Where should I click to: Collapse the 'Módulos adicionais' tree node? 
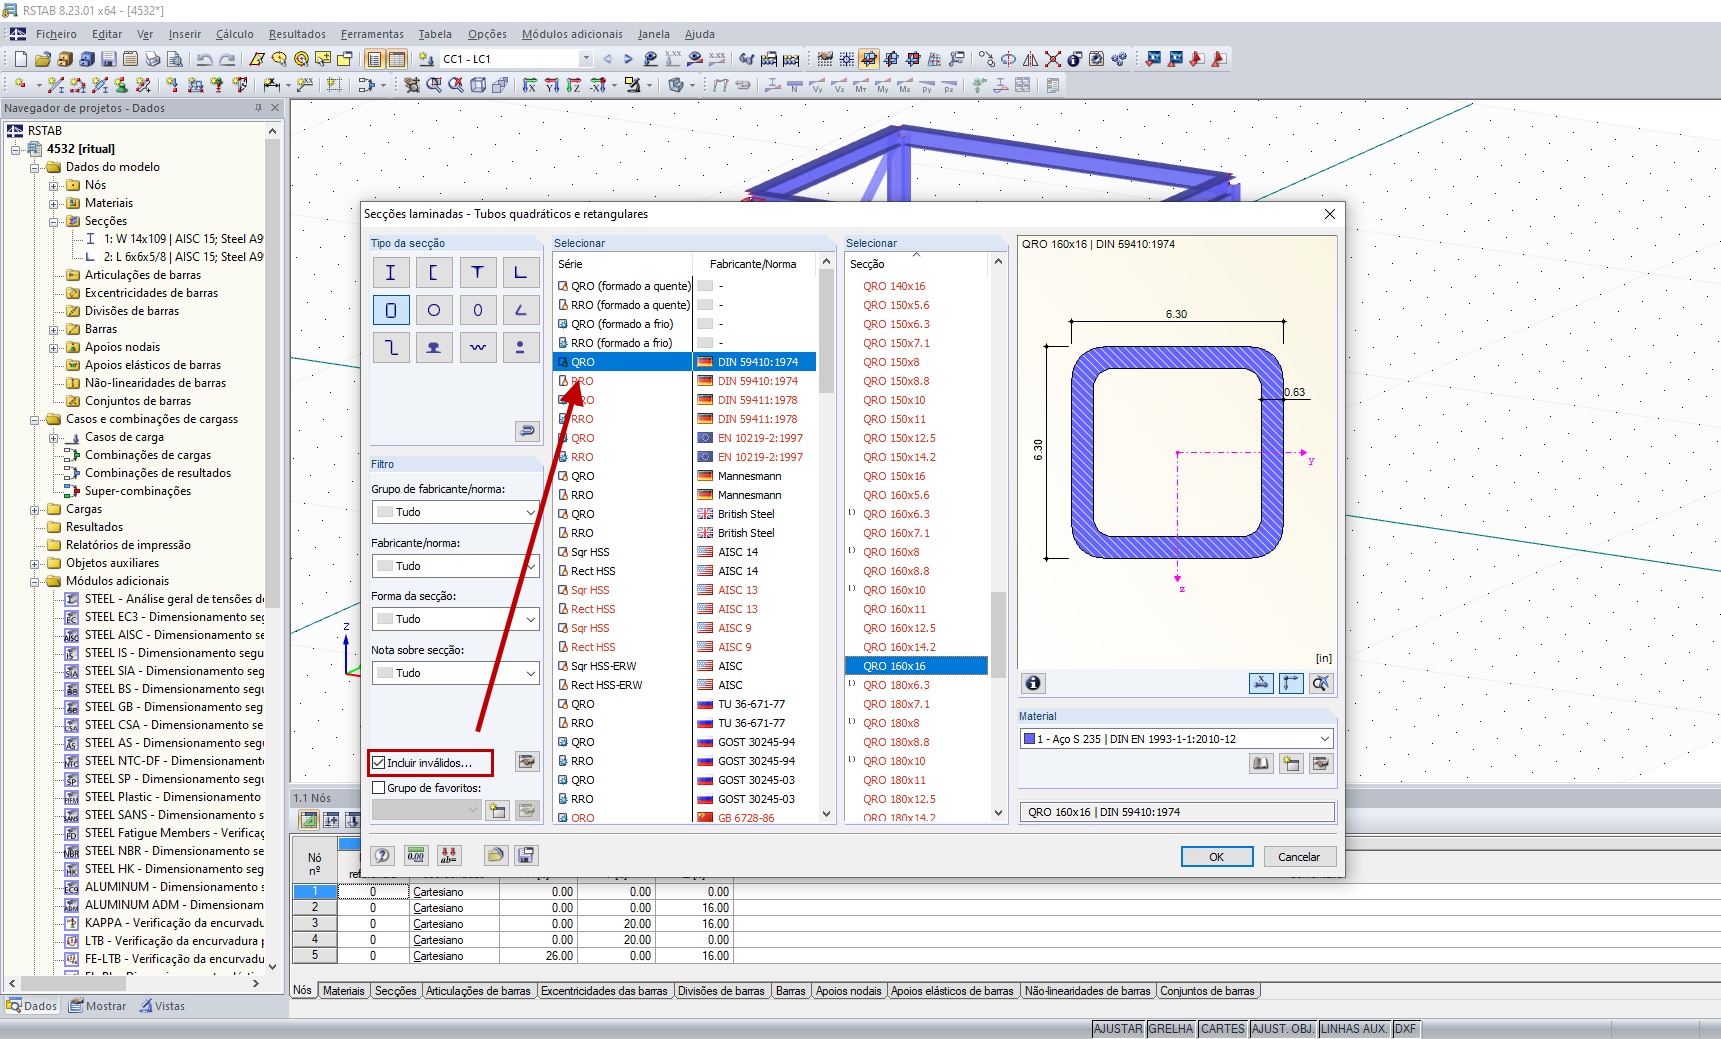[x=35, y=582]
